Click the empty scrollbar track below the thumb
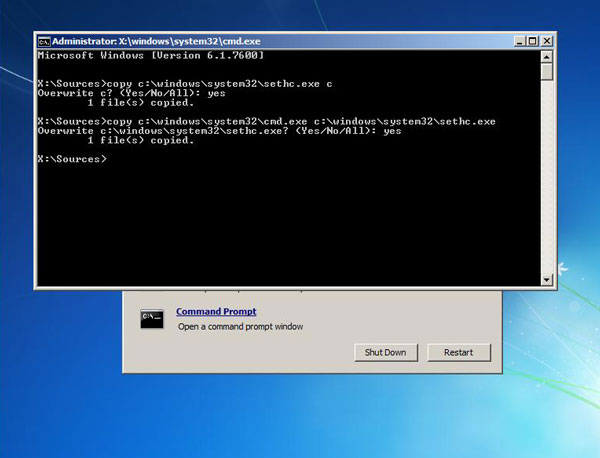This screenshot has width=600, height=458. (x=547, y=180)
